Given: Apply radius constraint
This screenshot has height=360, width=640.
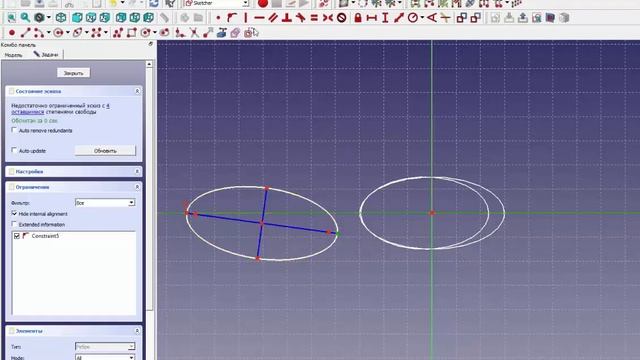Looking at the screenshot, I should (413, 18).
